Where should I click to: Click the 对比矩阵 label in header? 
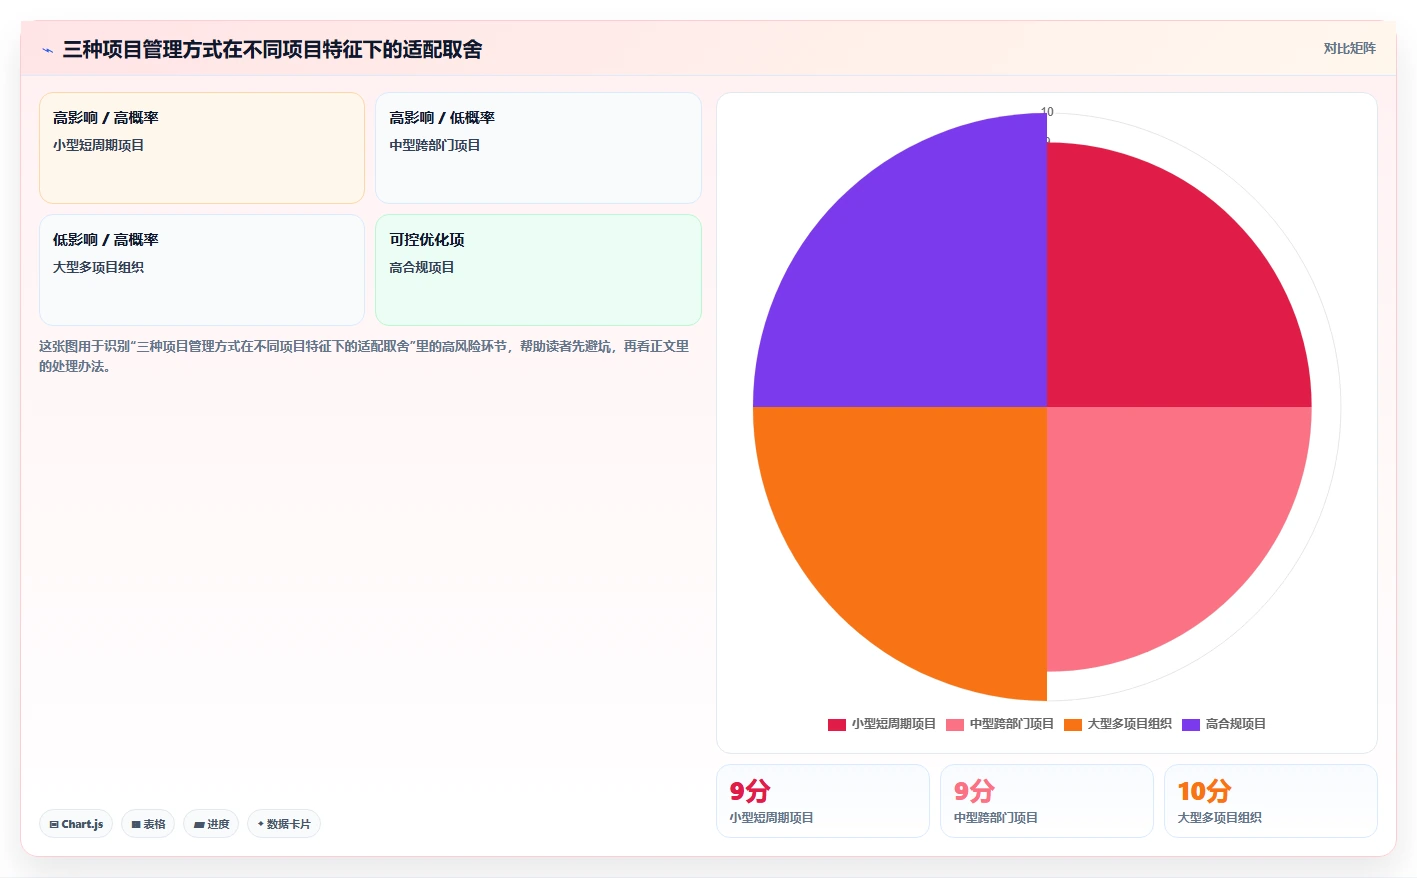coord(1349,48)
